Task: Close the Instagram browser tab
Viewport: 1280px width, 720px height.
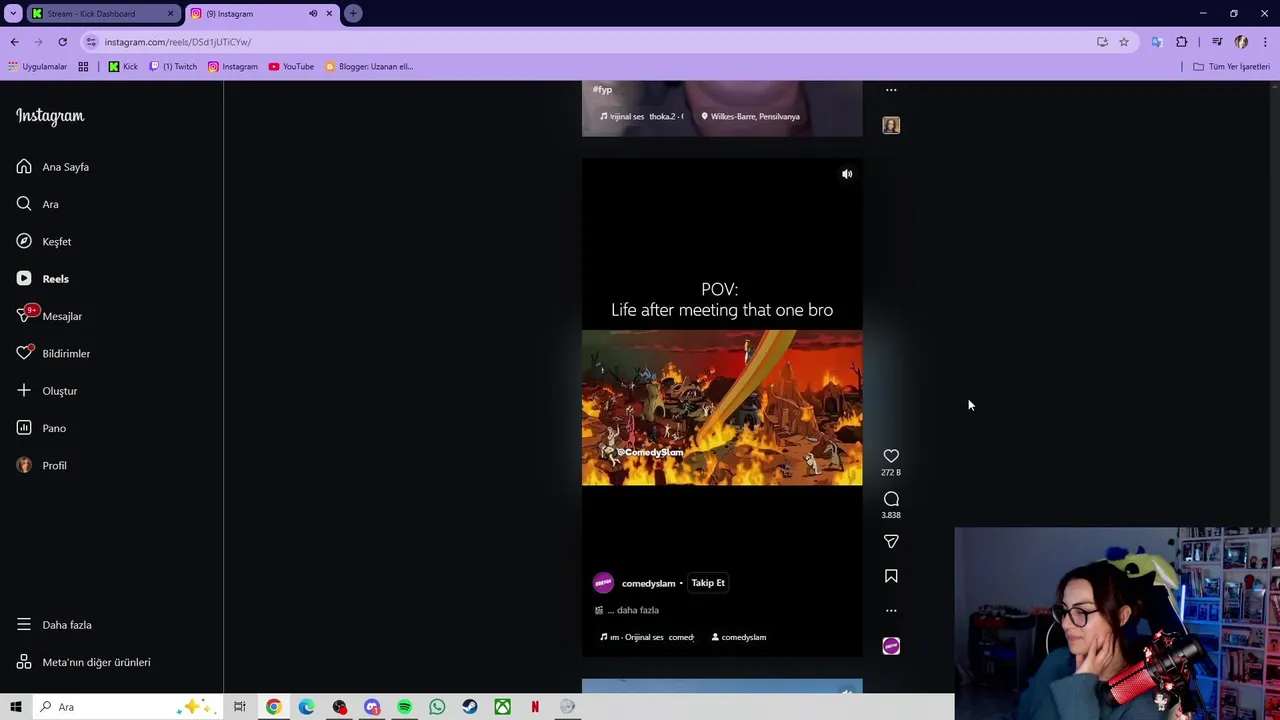Action: (x=329, y=14)
